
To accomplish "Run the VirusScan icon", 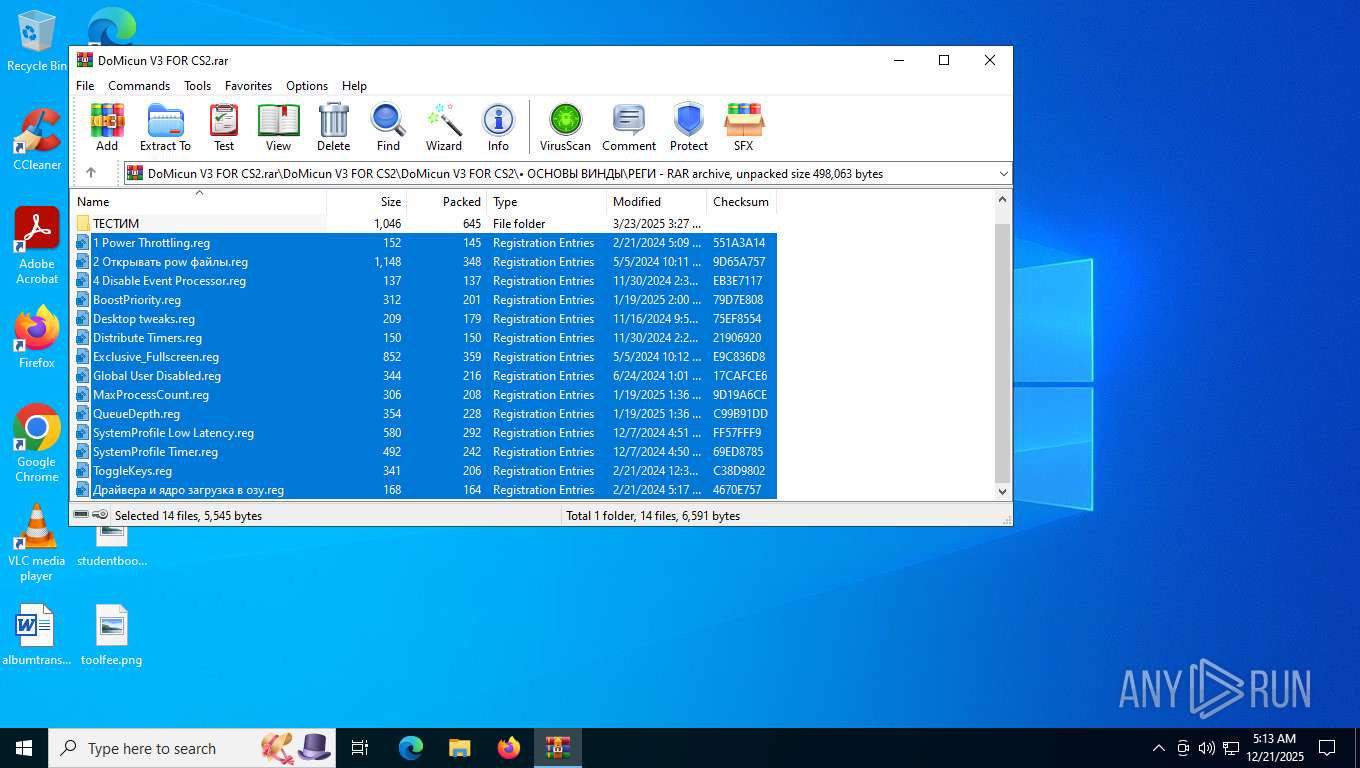I will pyautogui.click(x=565, y=127).
